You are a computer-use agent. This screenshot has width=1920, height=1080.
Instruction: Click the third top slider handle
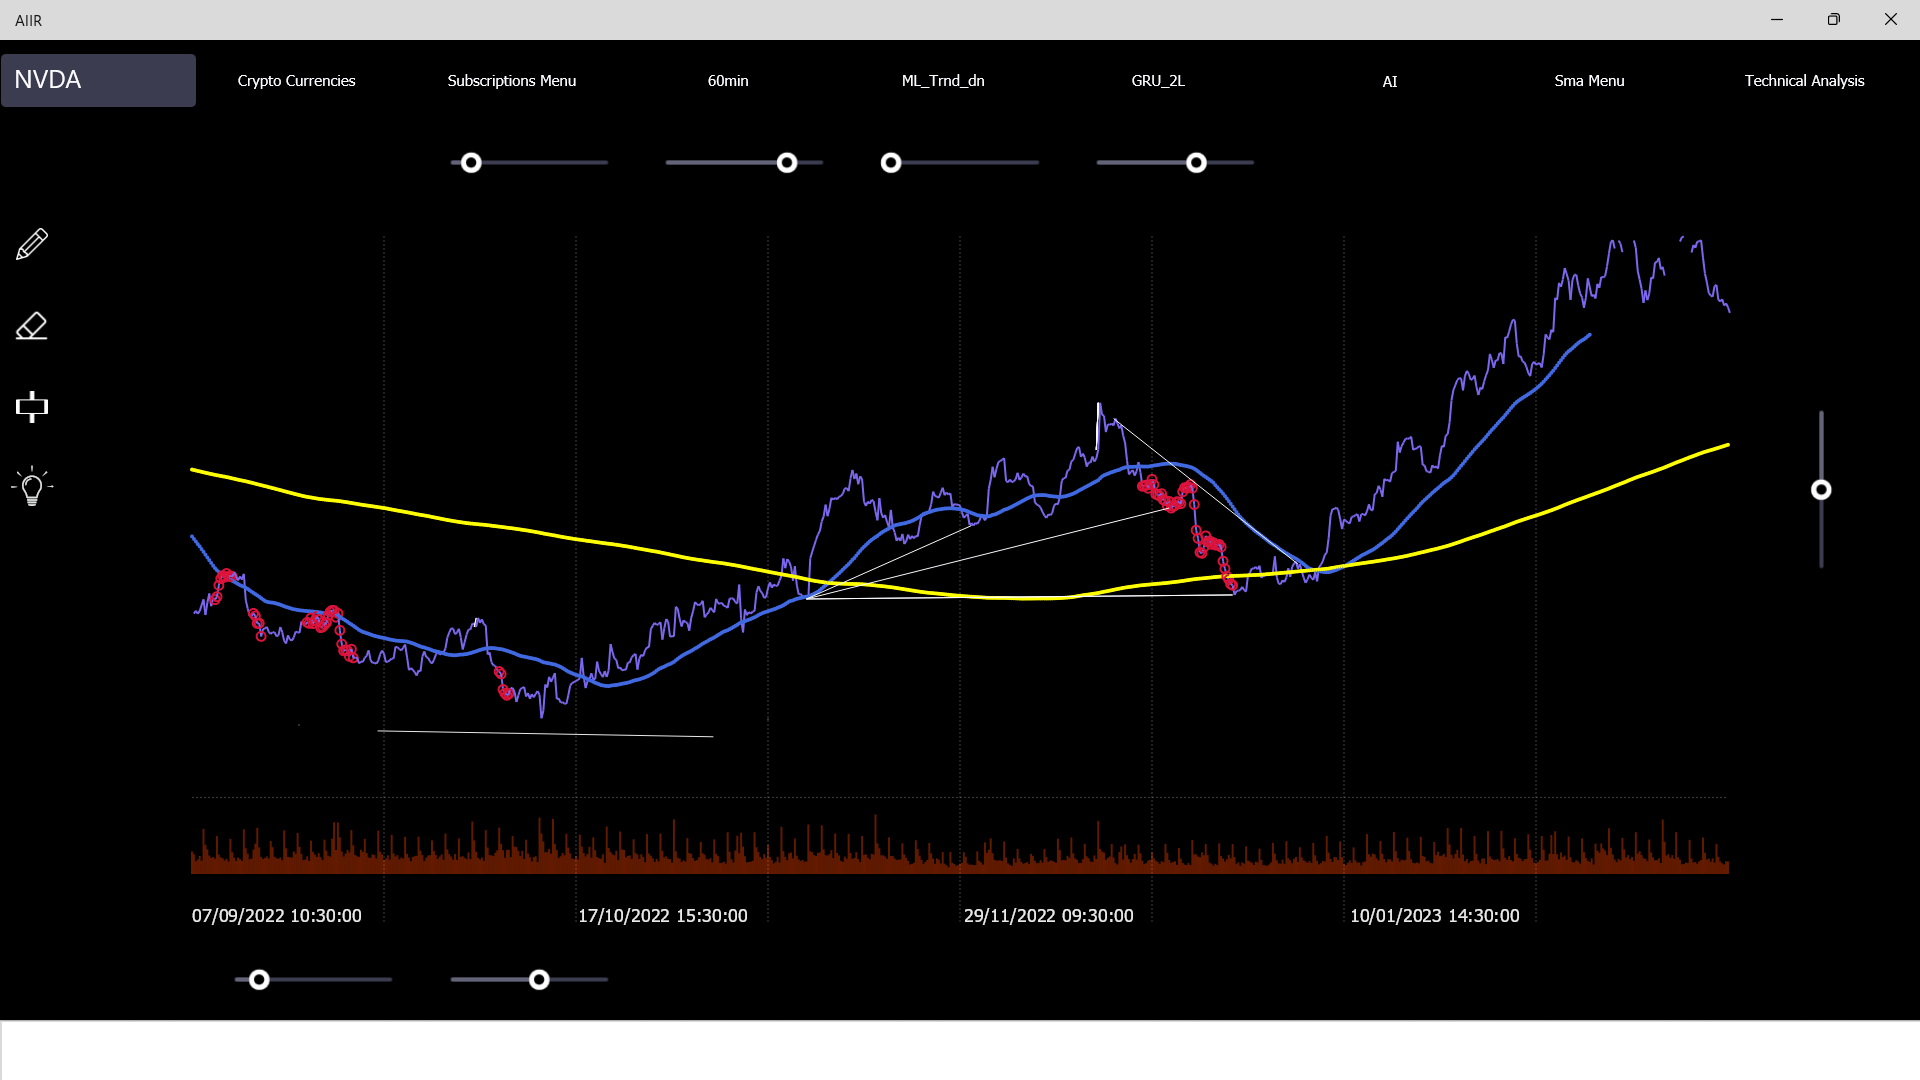890,163
